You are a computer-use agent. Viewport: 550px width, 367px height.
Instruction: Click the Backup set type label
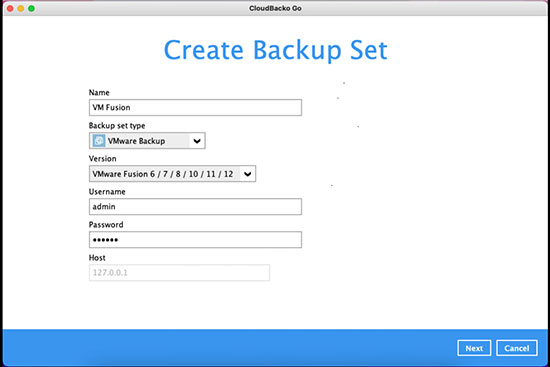point(117,126)
